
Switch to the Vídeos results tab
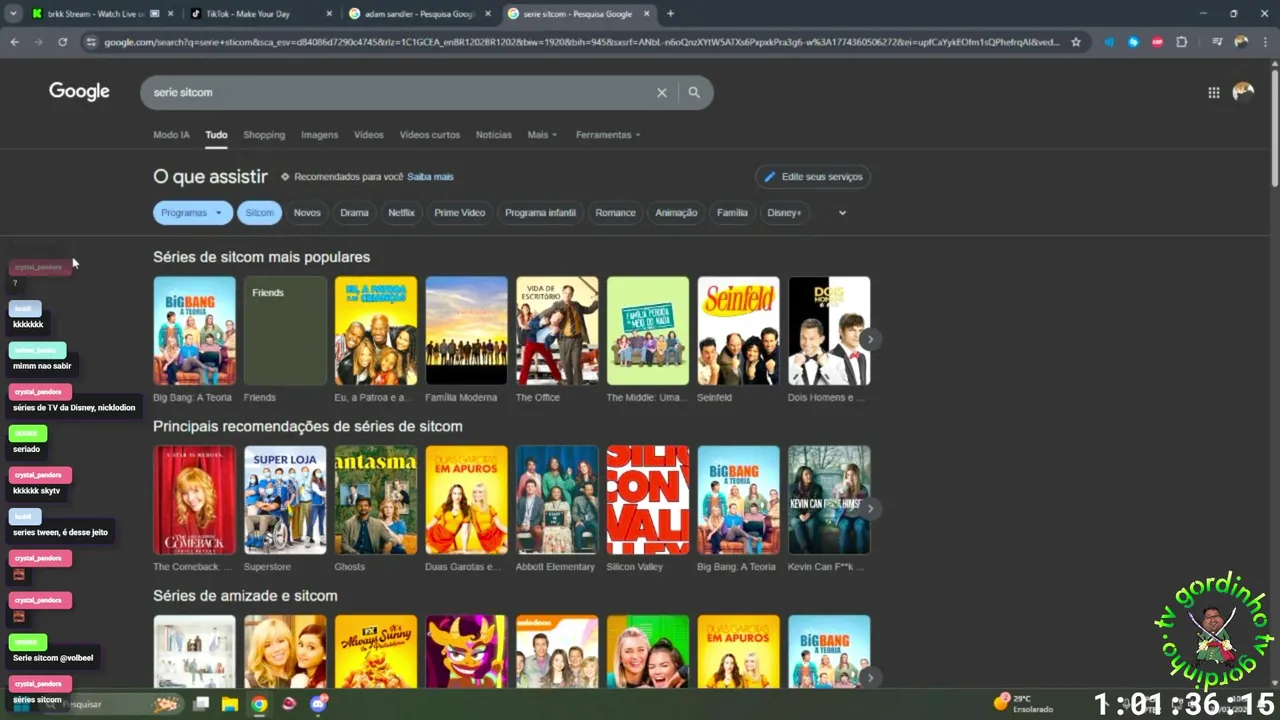[x=369, y=135]
